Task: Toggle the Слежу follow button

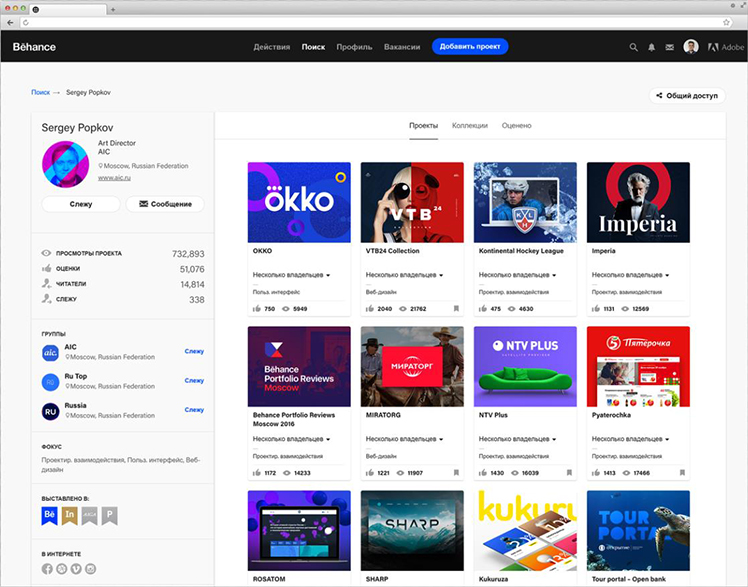Action: 81,204
